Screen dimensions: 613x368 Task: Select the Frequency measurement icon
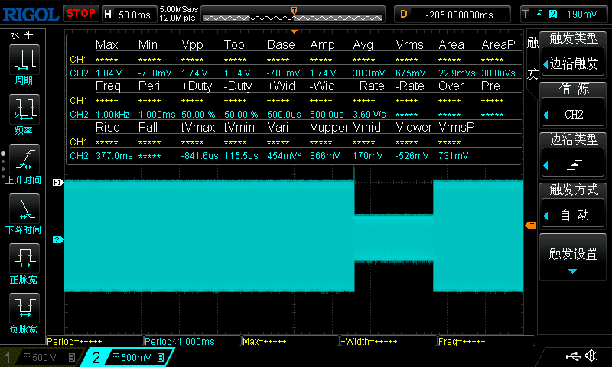click(x=24, y=109)
